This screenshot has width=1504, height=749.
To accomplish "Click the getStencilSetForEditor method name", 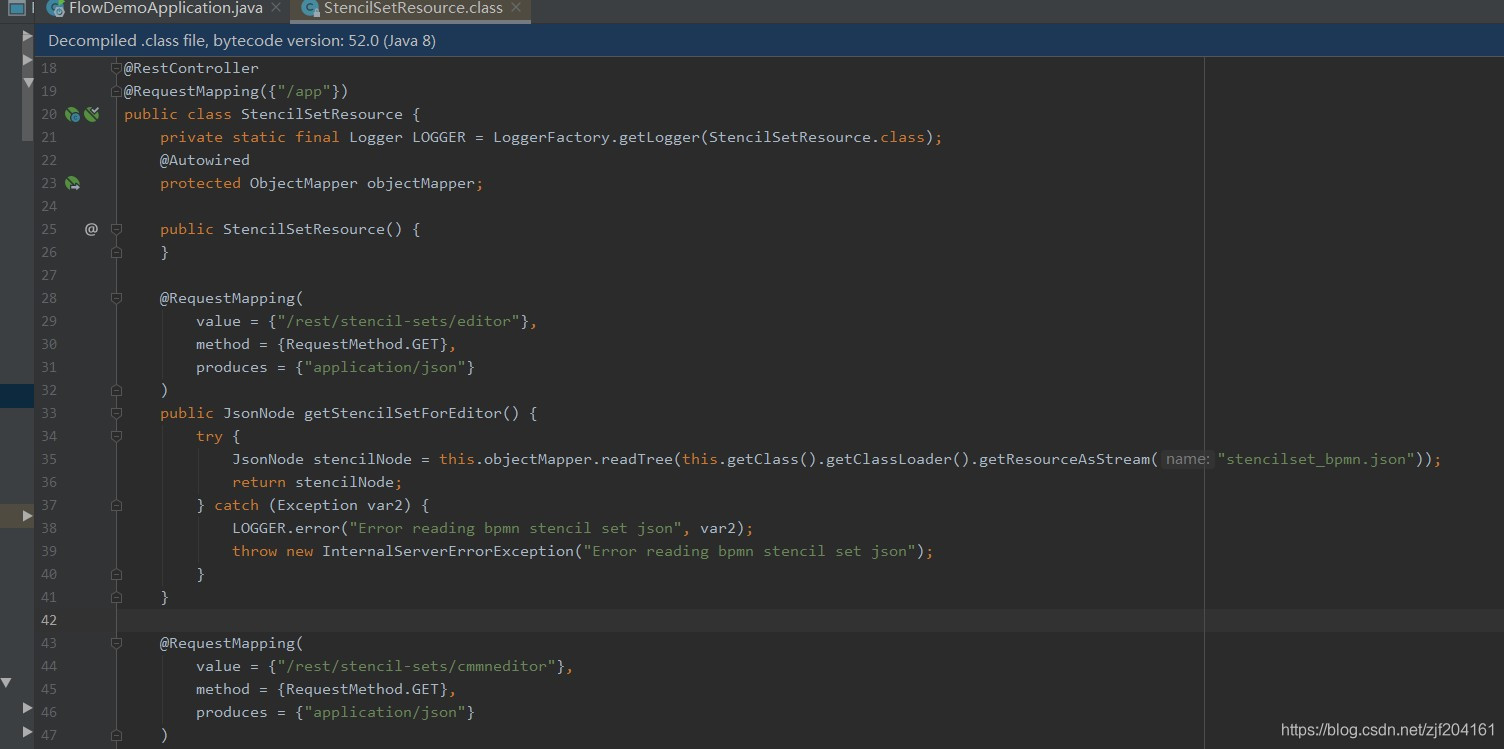I will pyautogui.click(x=403, y=413).
